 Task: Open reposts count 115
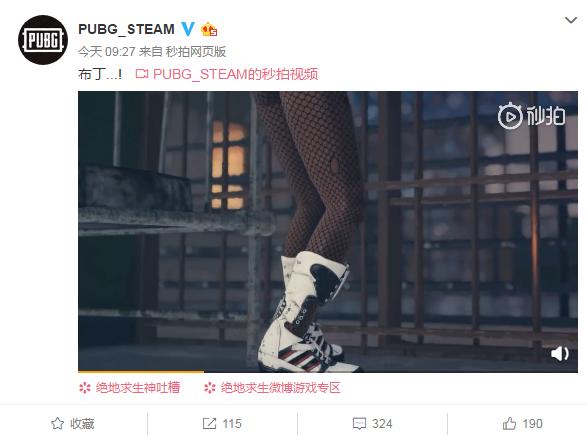232,424
